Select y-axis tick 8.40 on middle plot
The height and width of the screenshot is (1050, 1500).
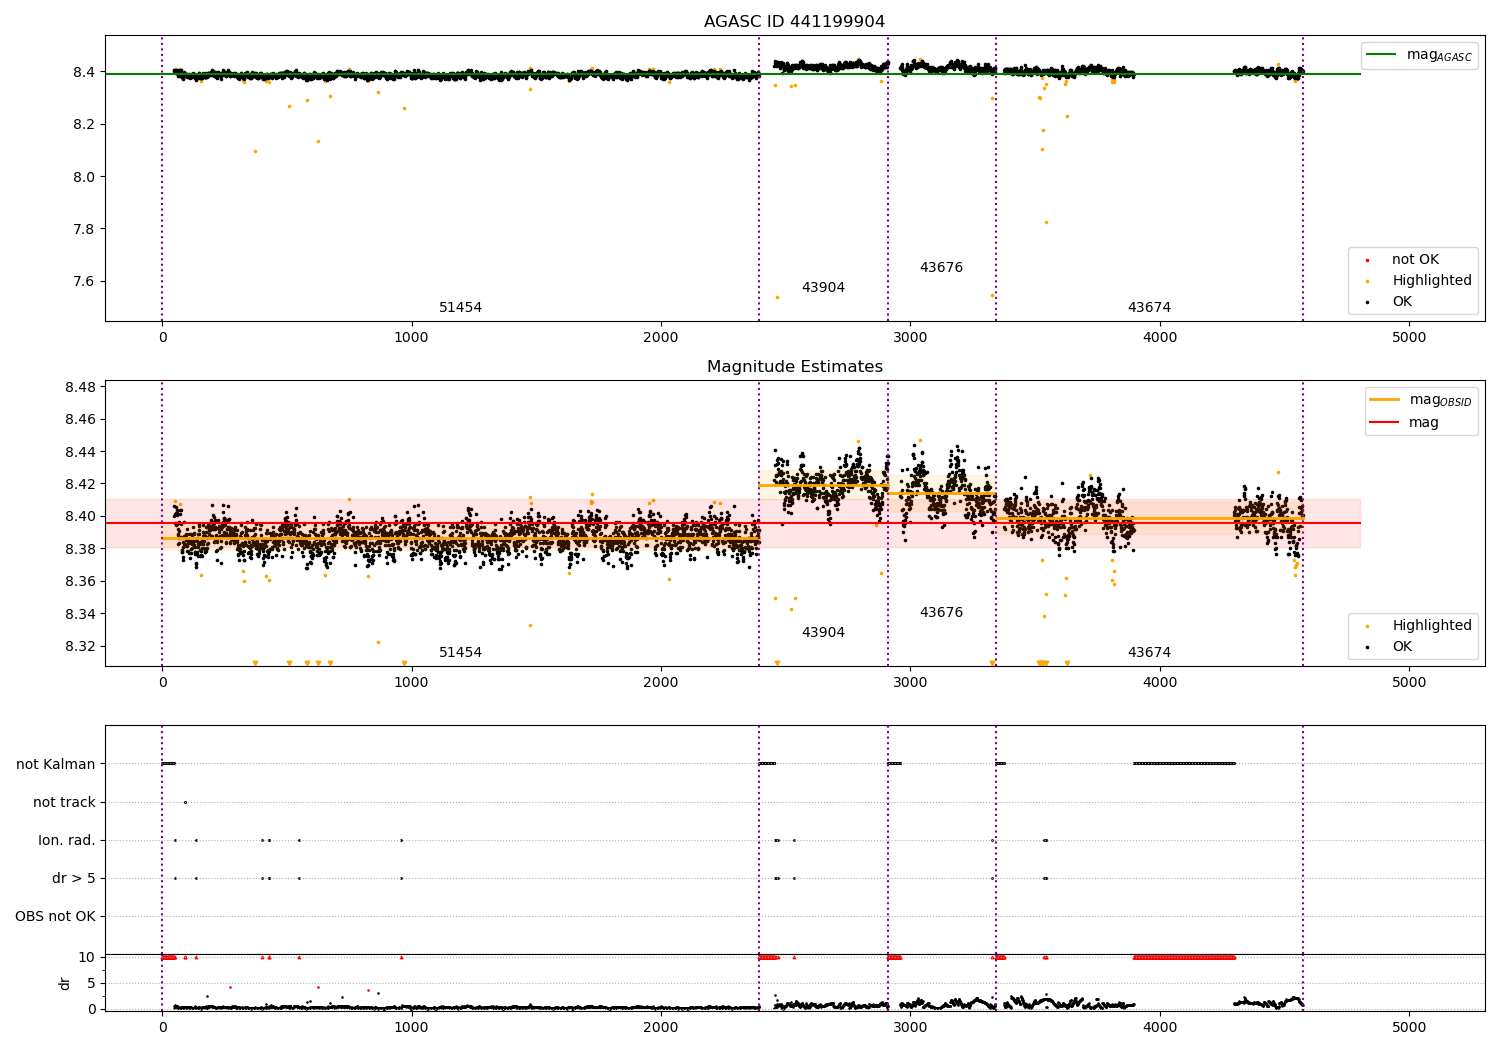click(x=79, y=517)
